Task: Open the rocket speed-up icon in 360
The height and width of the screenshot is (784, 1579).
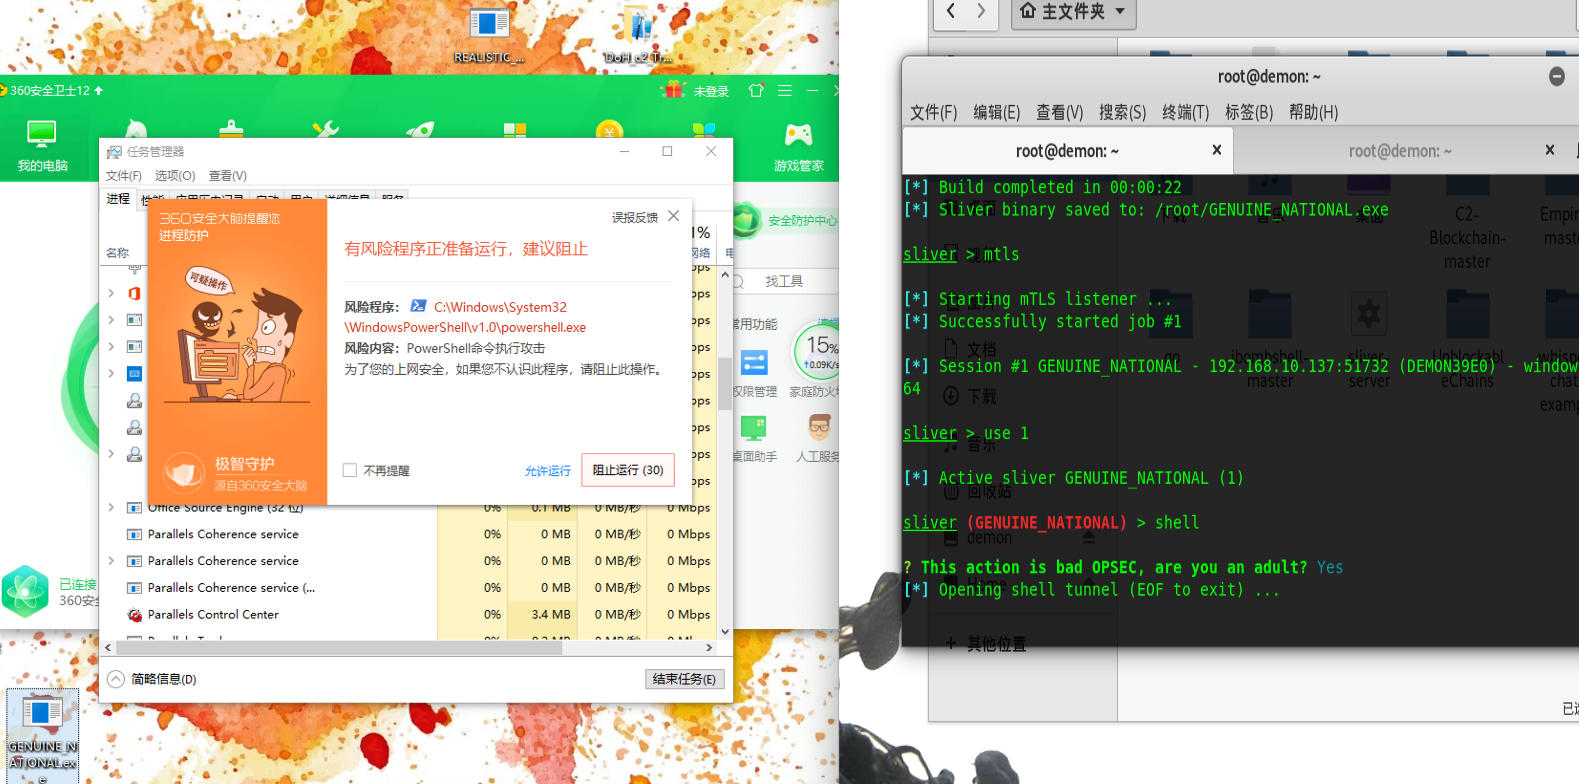Action: click(x=420, y=130)
